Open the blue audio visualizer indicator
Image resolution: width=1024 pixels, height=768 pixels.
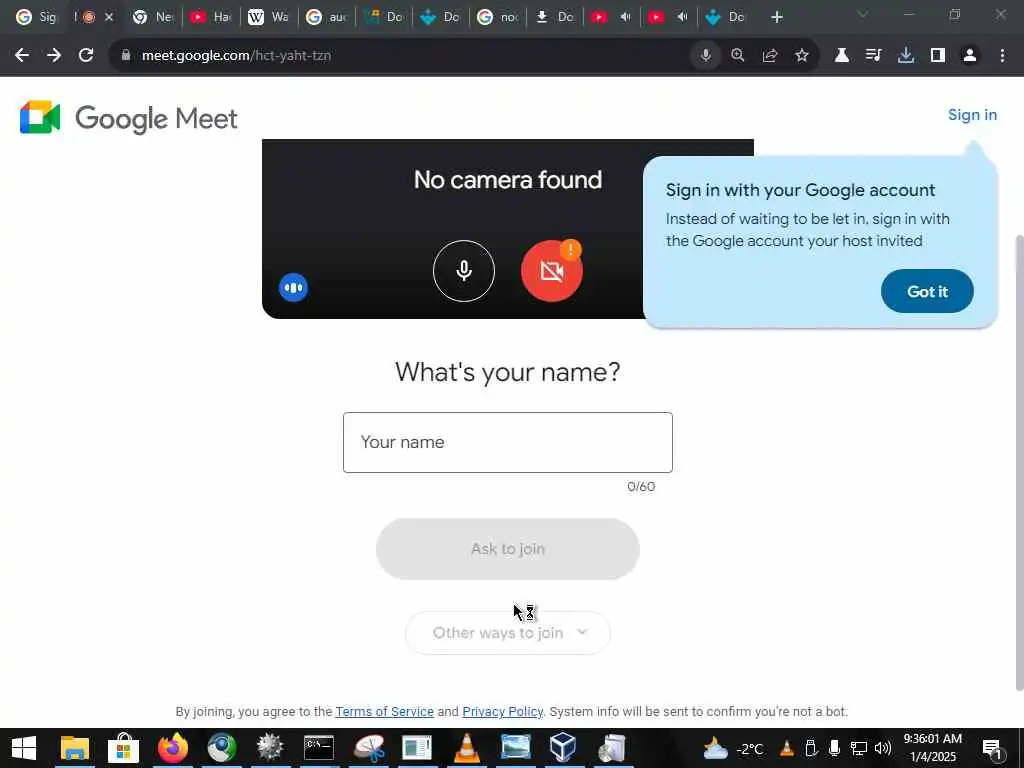[293, 287]
